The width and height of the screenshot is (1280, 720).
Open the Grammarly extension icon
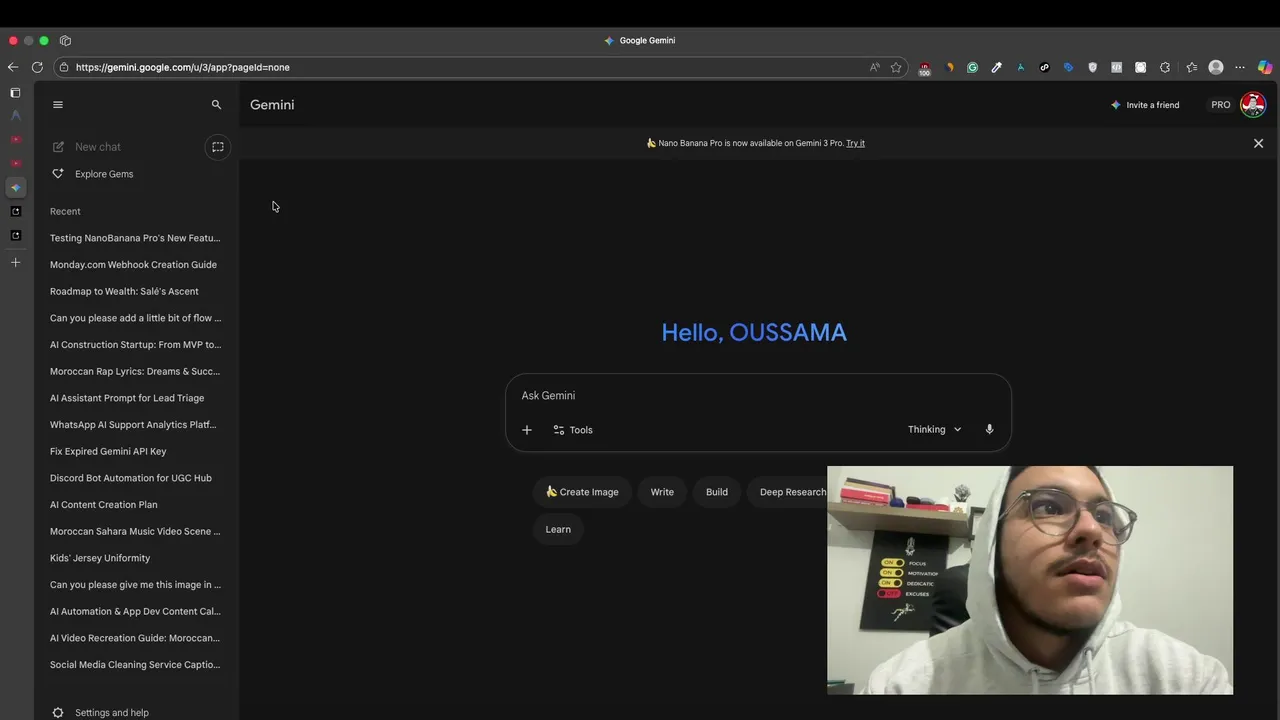pos(972,67)
